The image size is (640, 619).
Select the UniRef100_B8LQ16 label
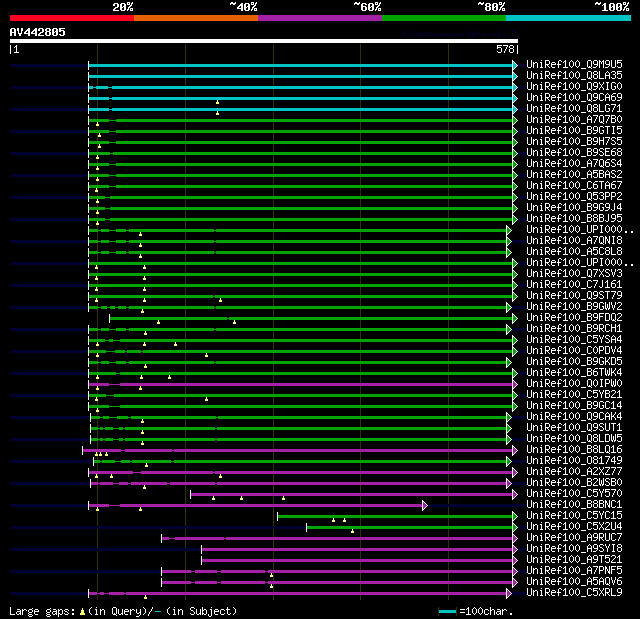[x=574, y=450]
